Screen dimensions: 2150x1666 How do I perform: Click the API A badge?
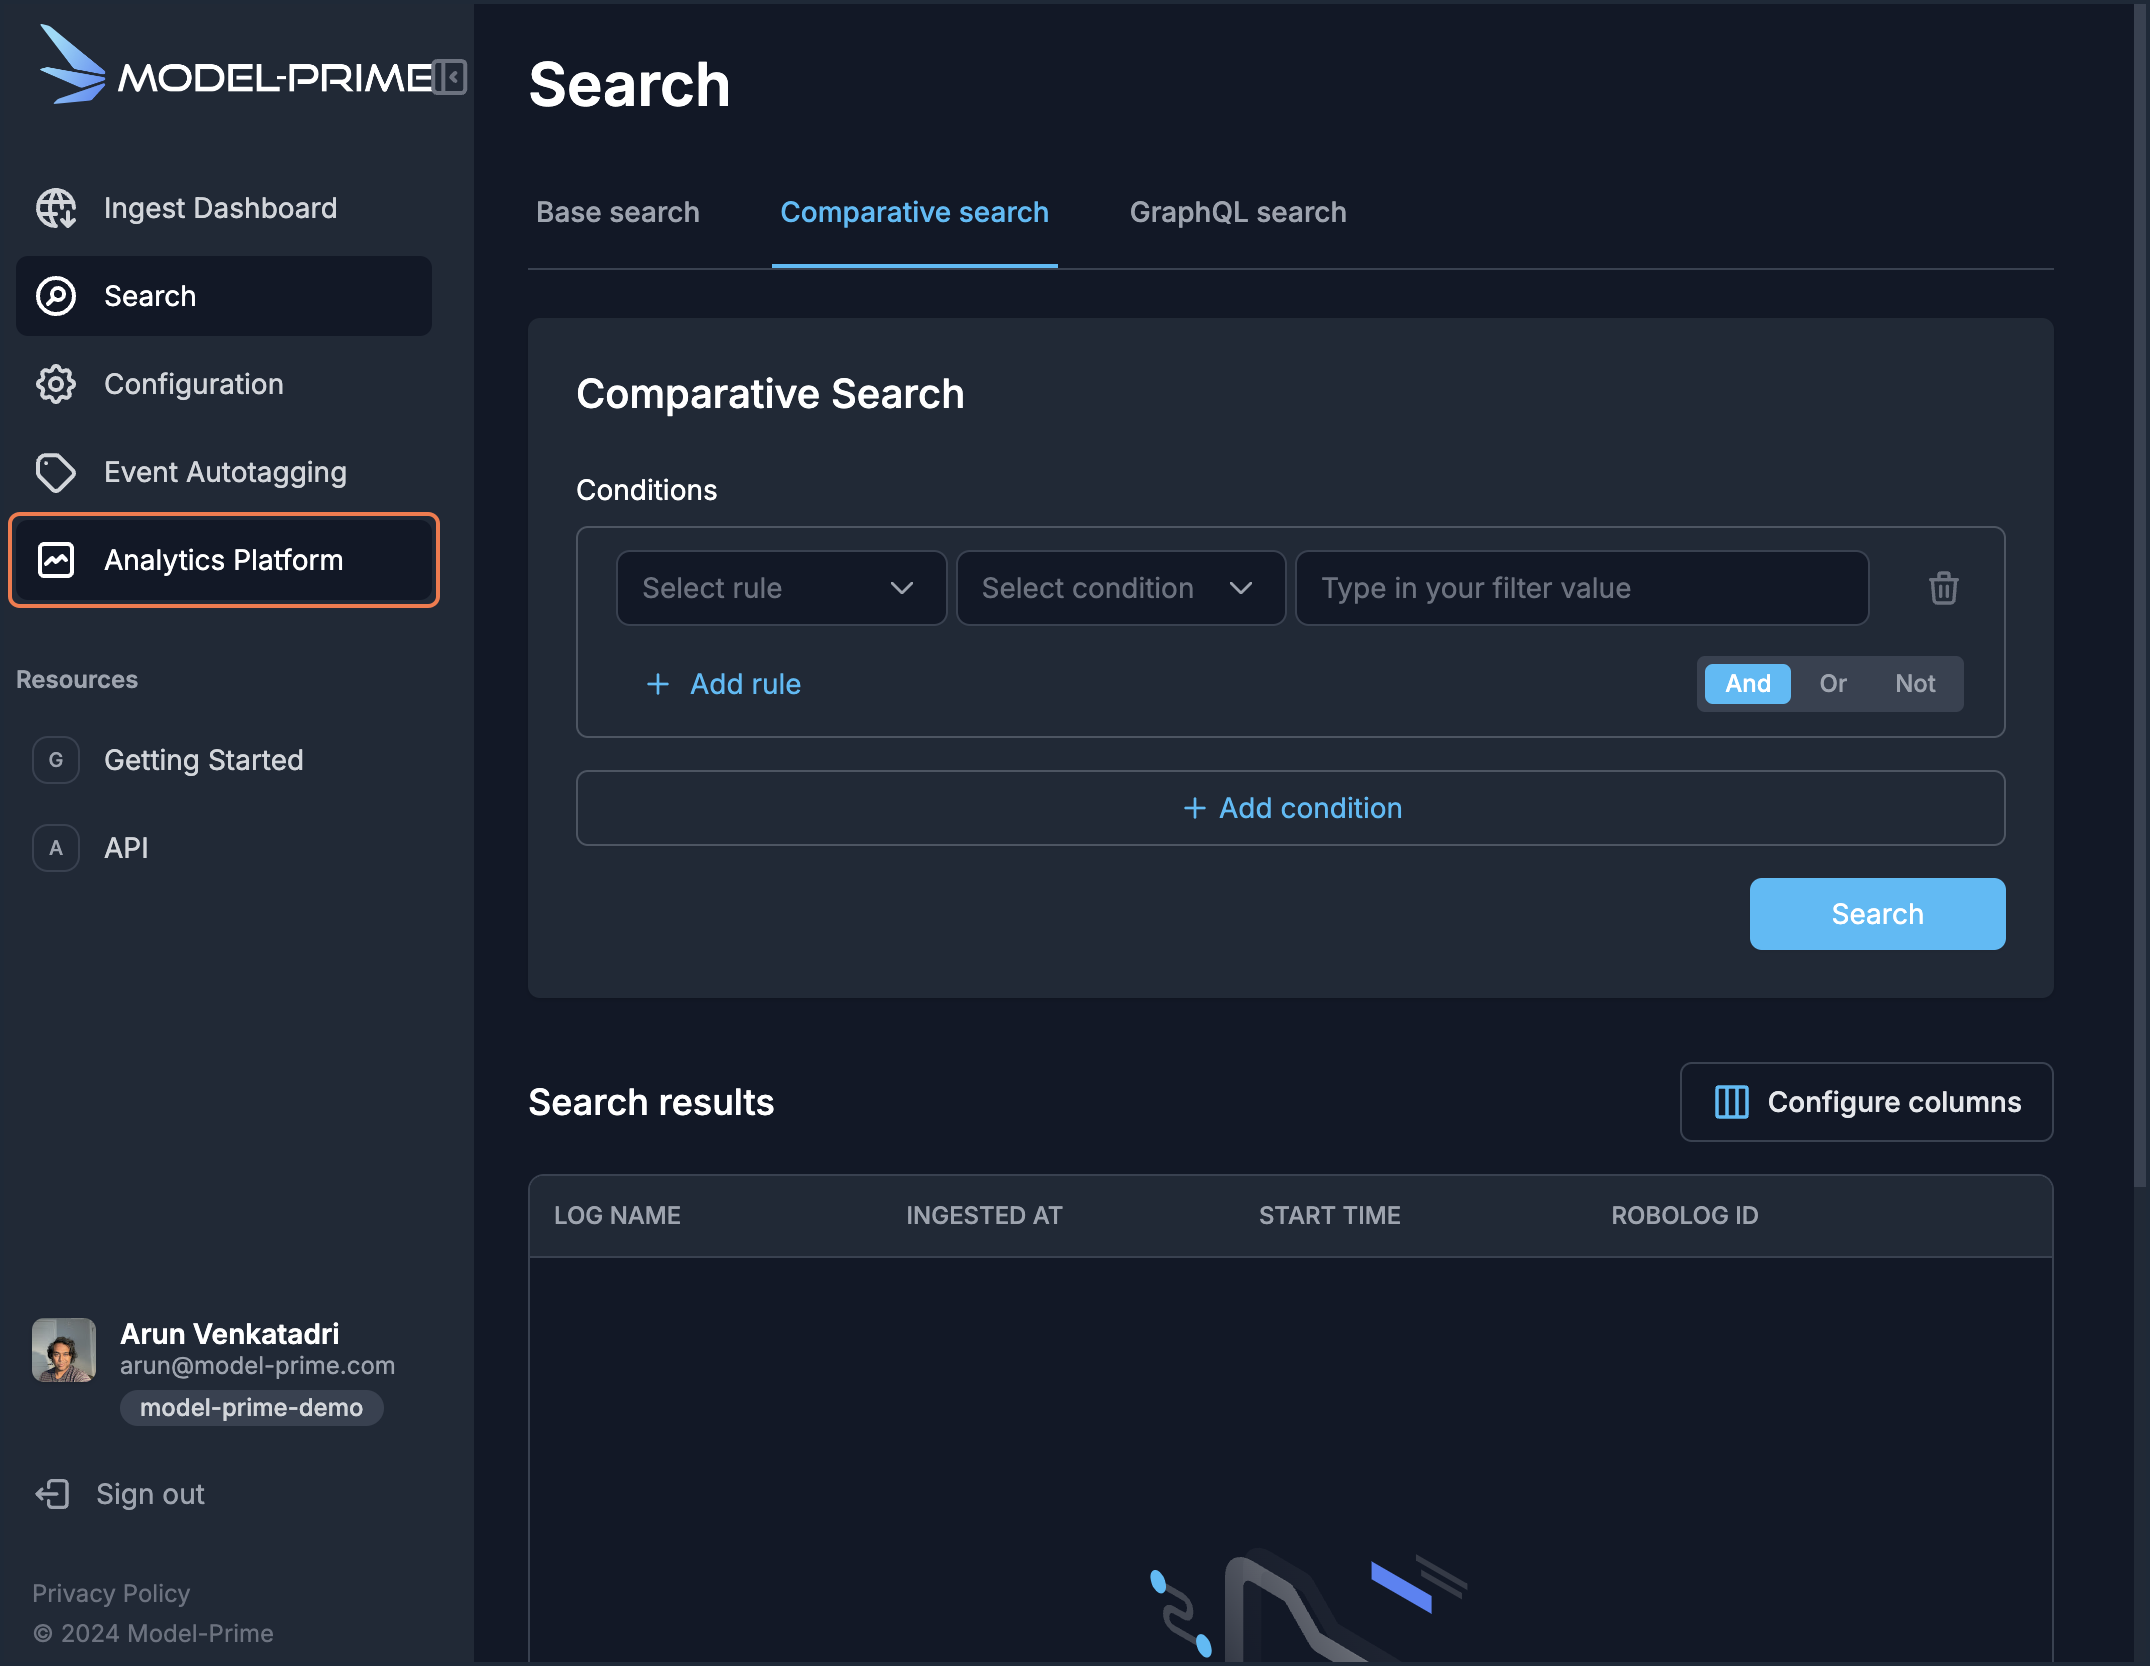56,848
